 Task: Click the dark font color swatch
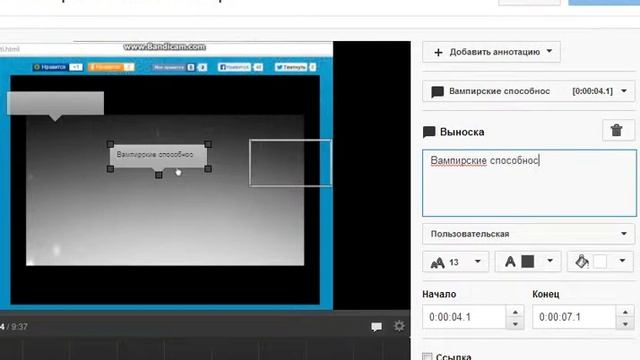[x=528, y=262]
